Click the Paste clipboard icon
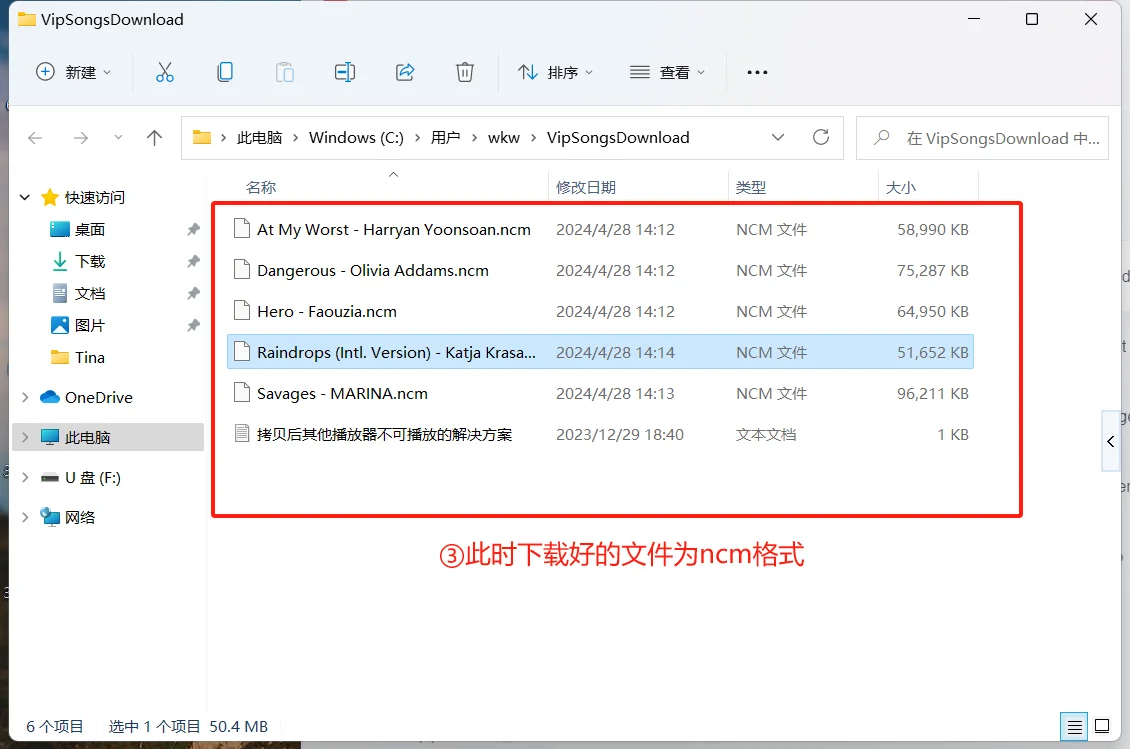 285,72
